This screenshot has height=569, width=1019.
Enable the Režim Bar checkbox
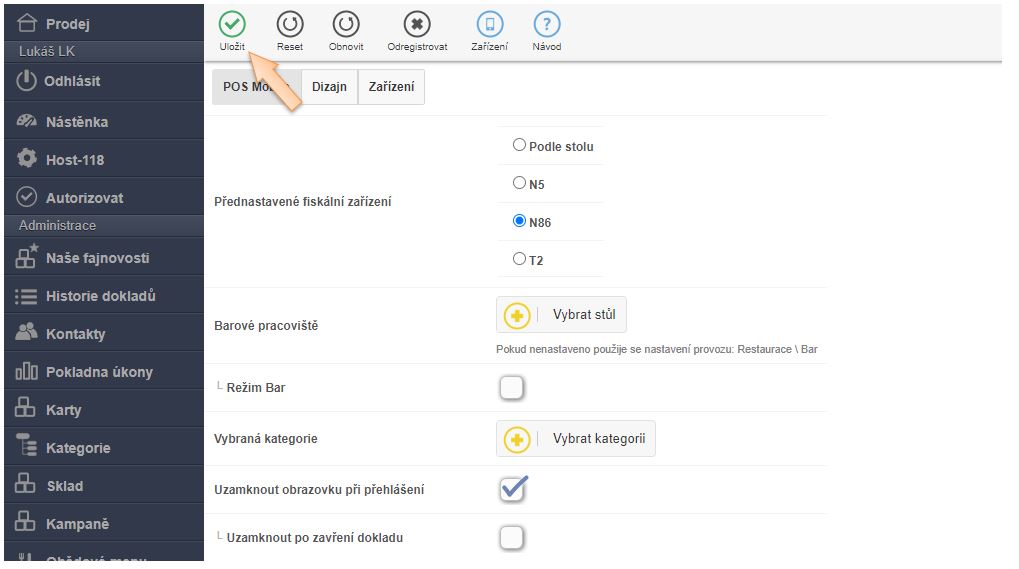coord(511,388)
